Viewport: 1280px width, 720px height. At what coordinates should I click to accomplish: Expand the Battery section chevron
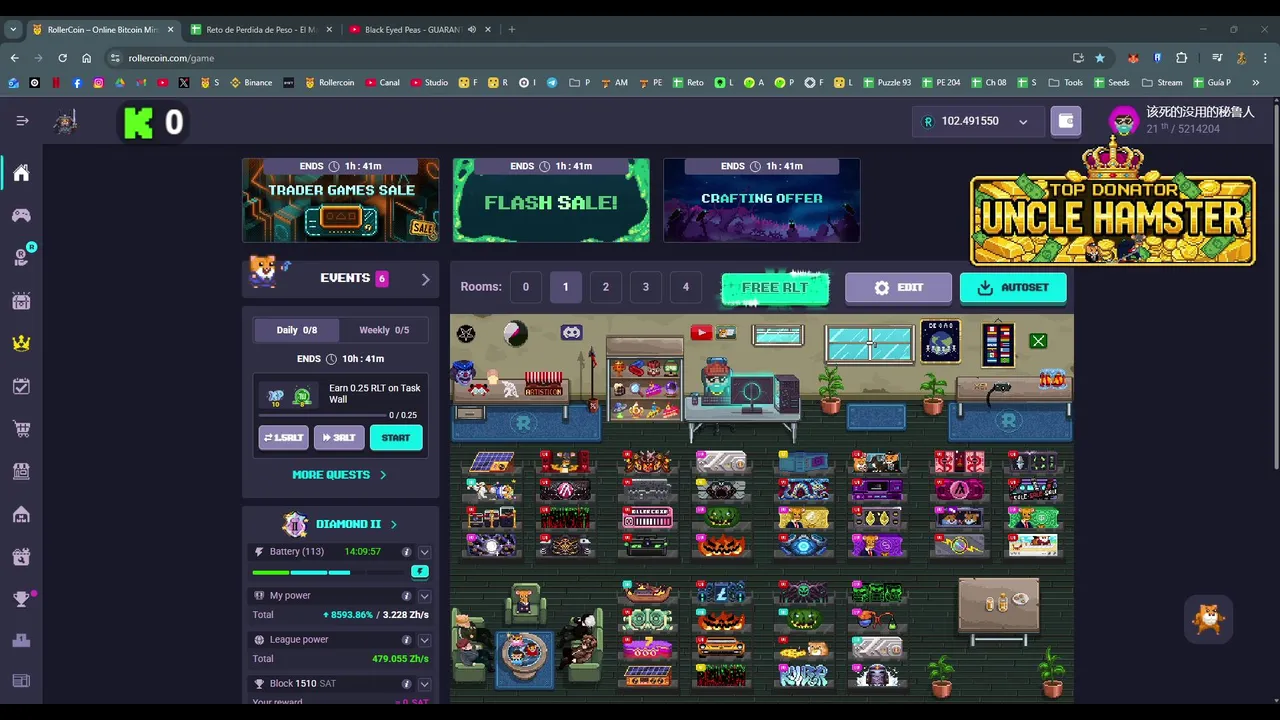click(424, 552)
